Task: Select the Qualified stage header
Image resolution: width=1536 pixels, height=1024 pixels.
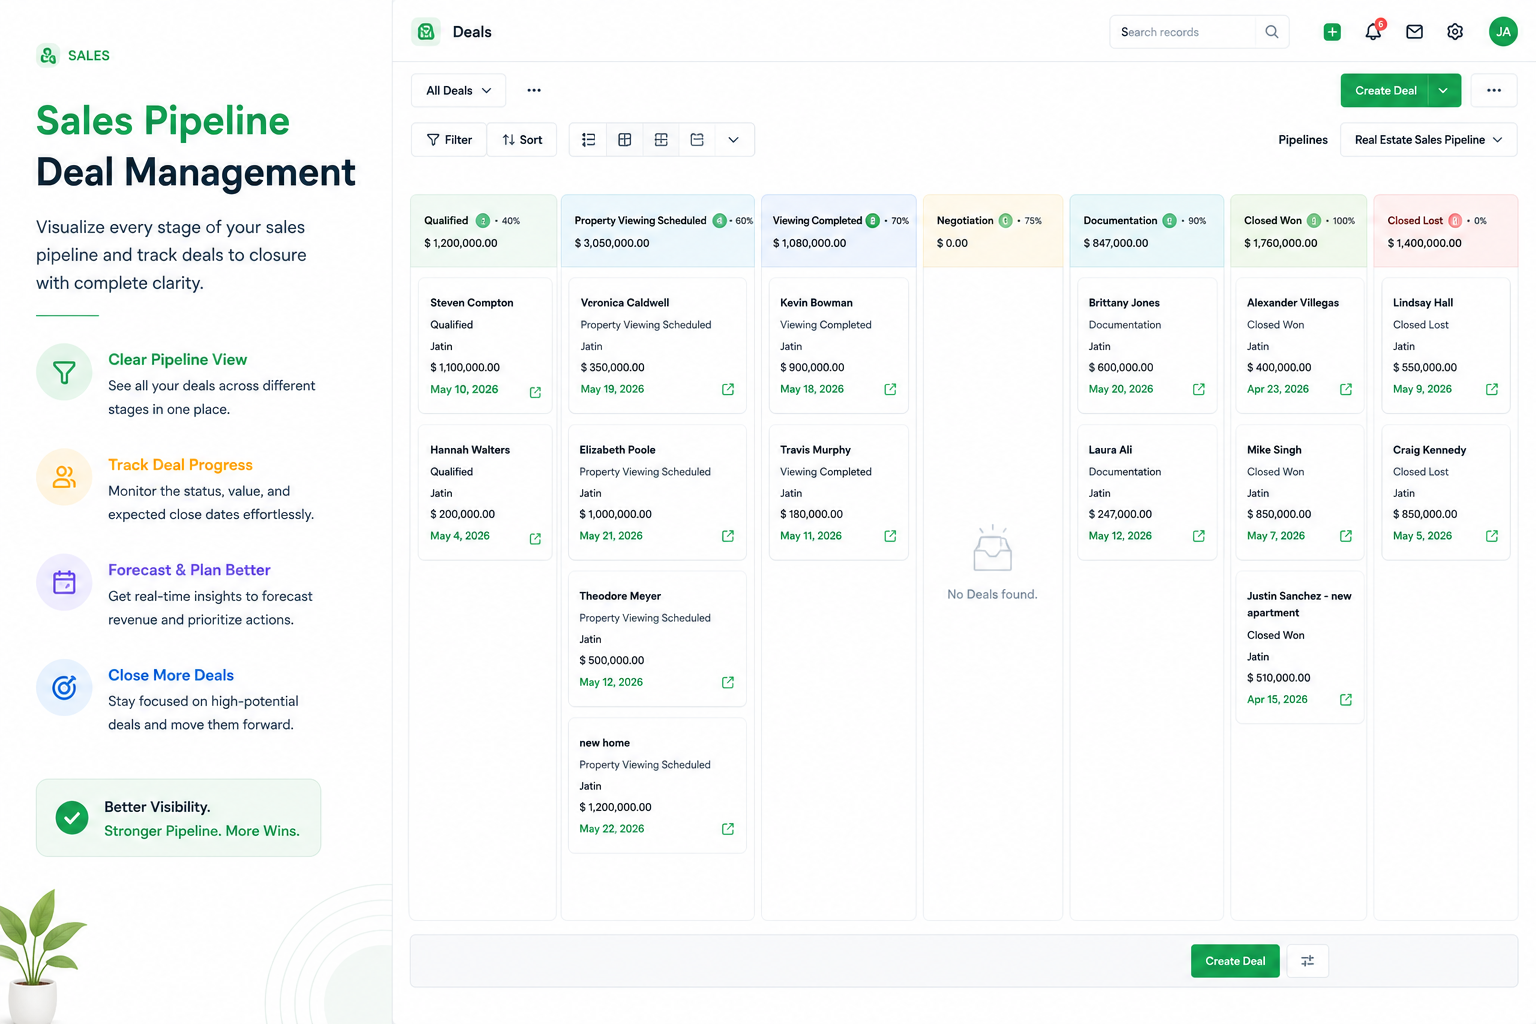Action: tap(483, 231)
